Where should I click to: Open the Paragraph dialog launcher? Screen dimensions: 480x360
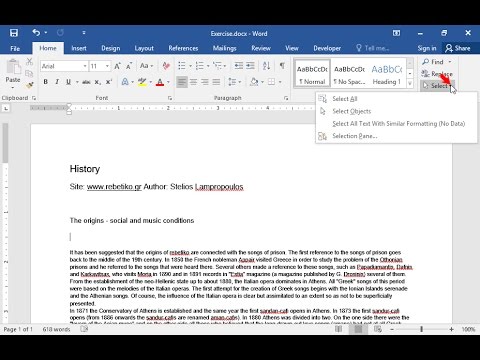(x=286, y=98)
